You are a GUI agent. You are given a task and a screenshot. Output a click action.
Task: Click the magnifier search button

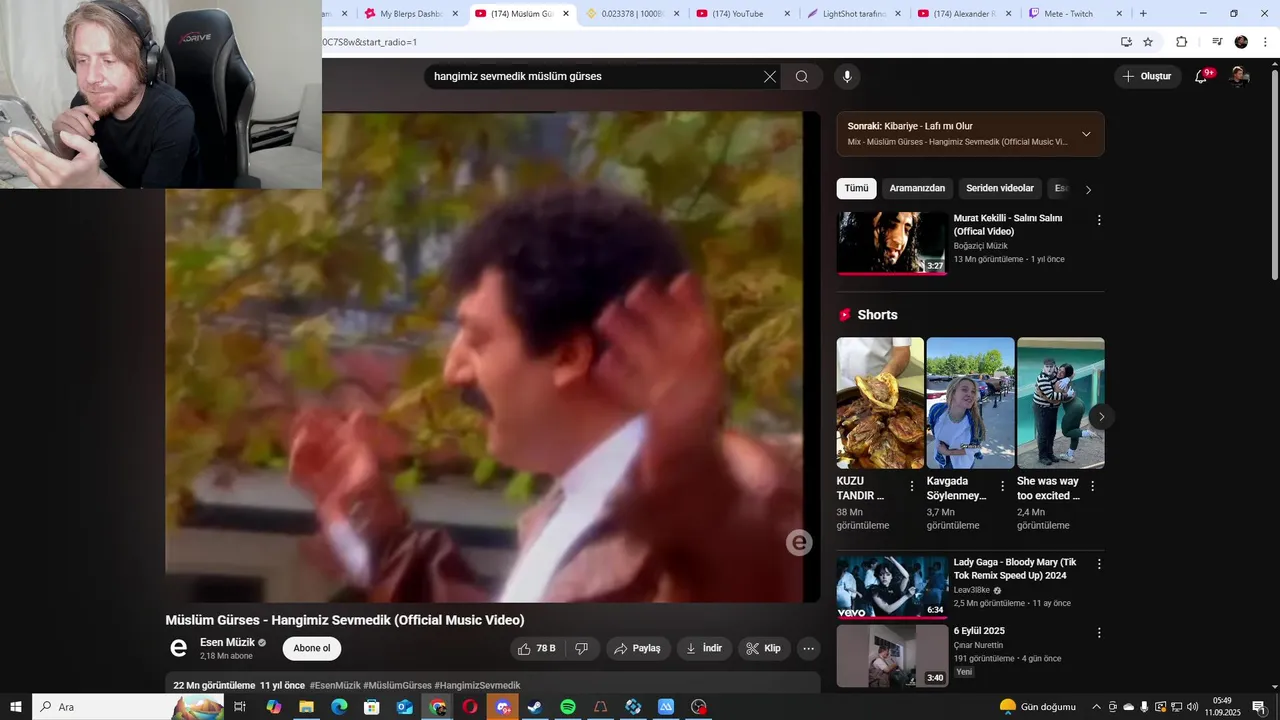[802, 76]
